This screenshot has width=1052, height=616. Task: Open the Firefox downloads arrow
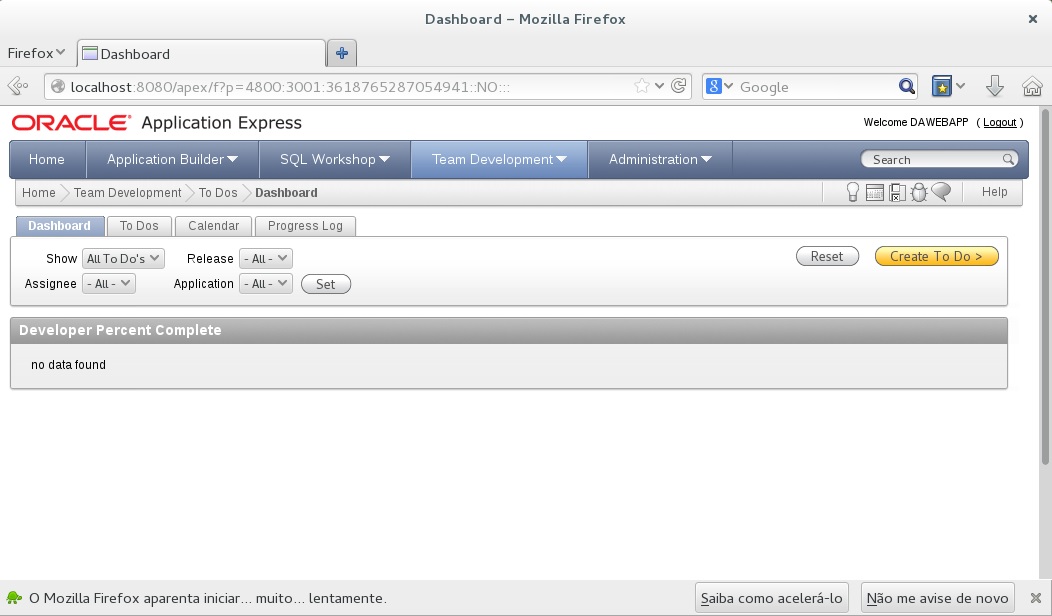pyautogui.click(x=994, y=87)
